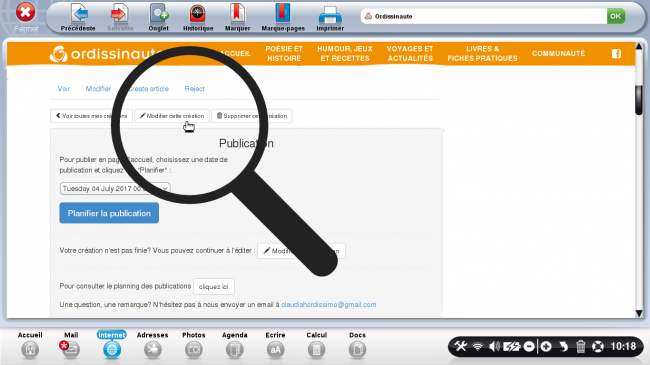Select the Internet application
Image resolution: width=650 pixels, height=365 pixels.
coord(112,345)
